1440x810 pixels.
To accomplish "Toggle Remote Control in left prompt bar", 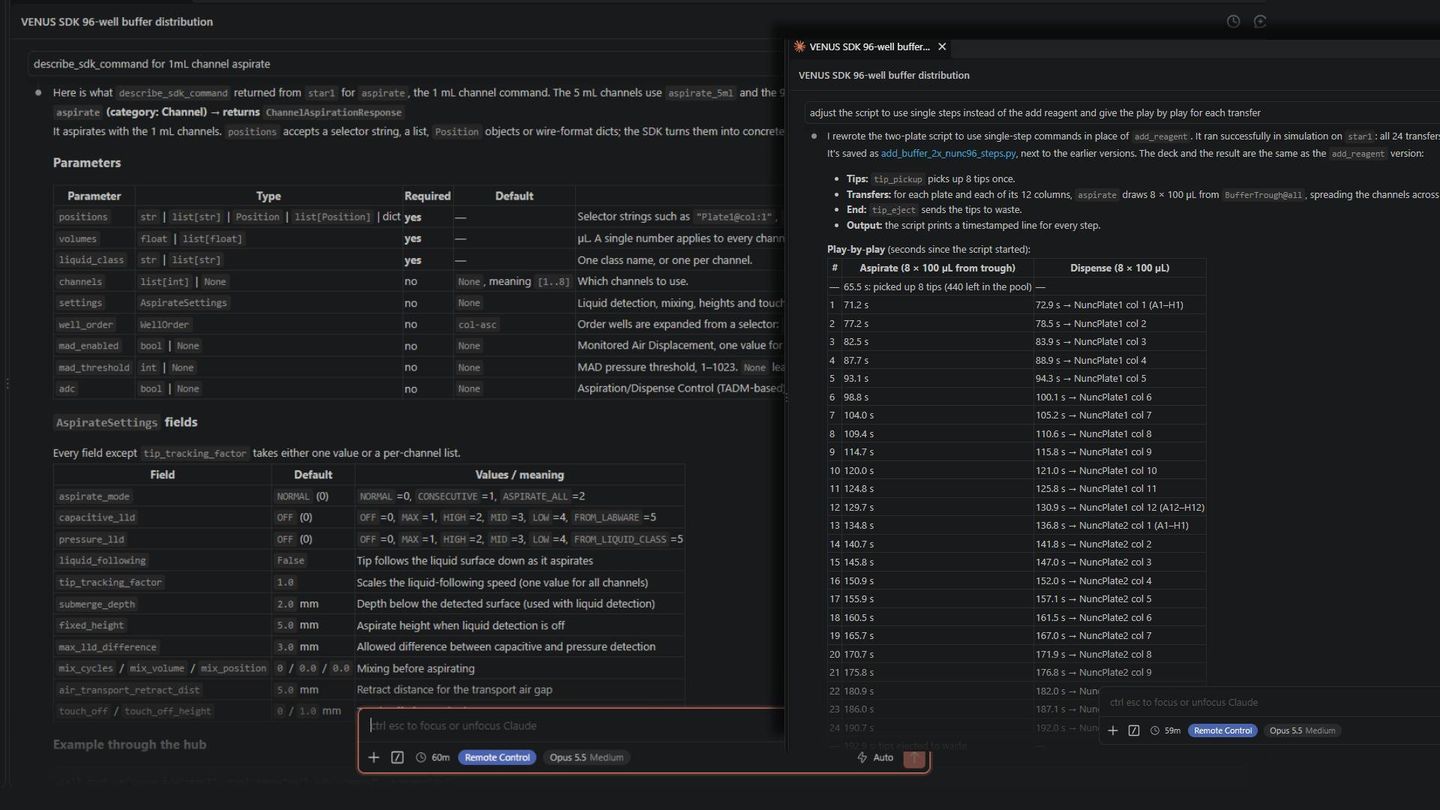I will (497, 757).
